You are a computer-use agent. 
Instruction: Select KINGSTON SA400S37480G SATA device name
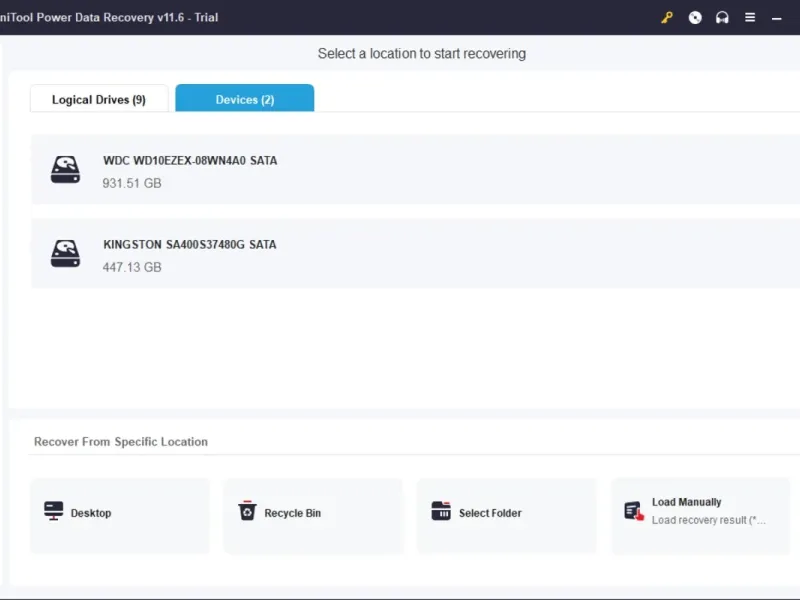(x=189, y=245)
